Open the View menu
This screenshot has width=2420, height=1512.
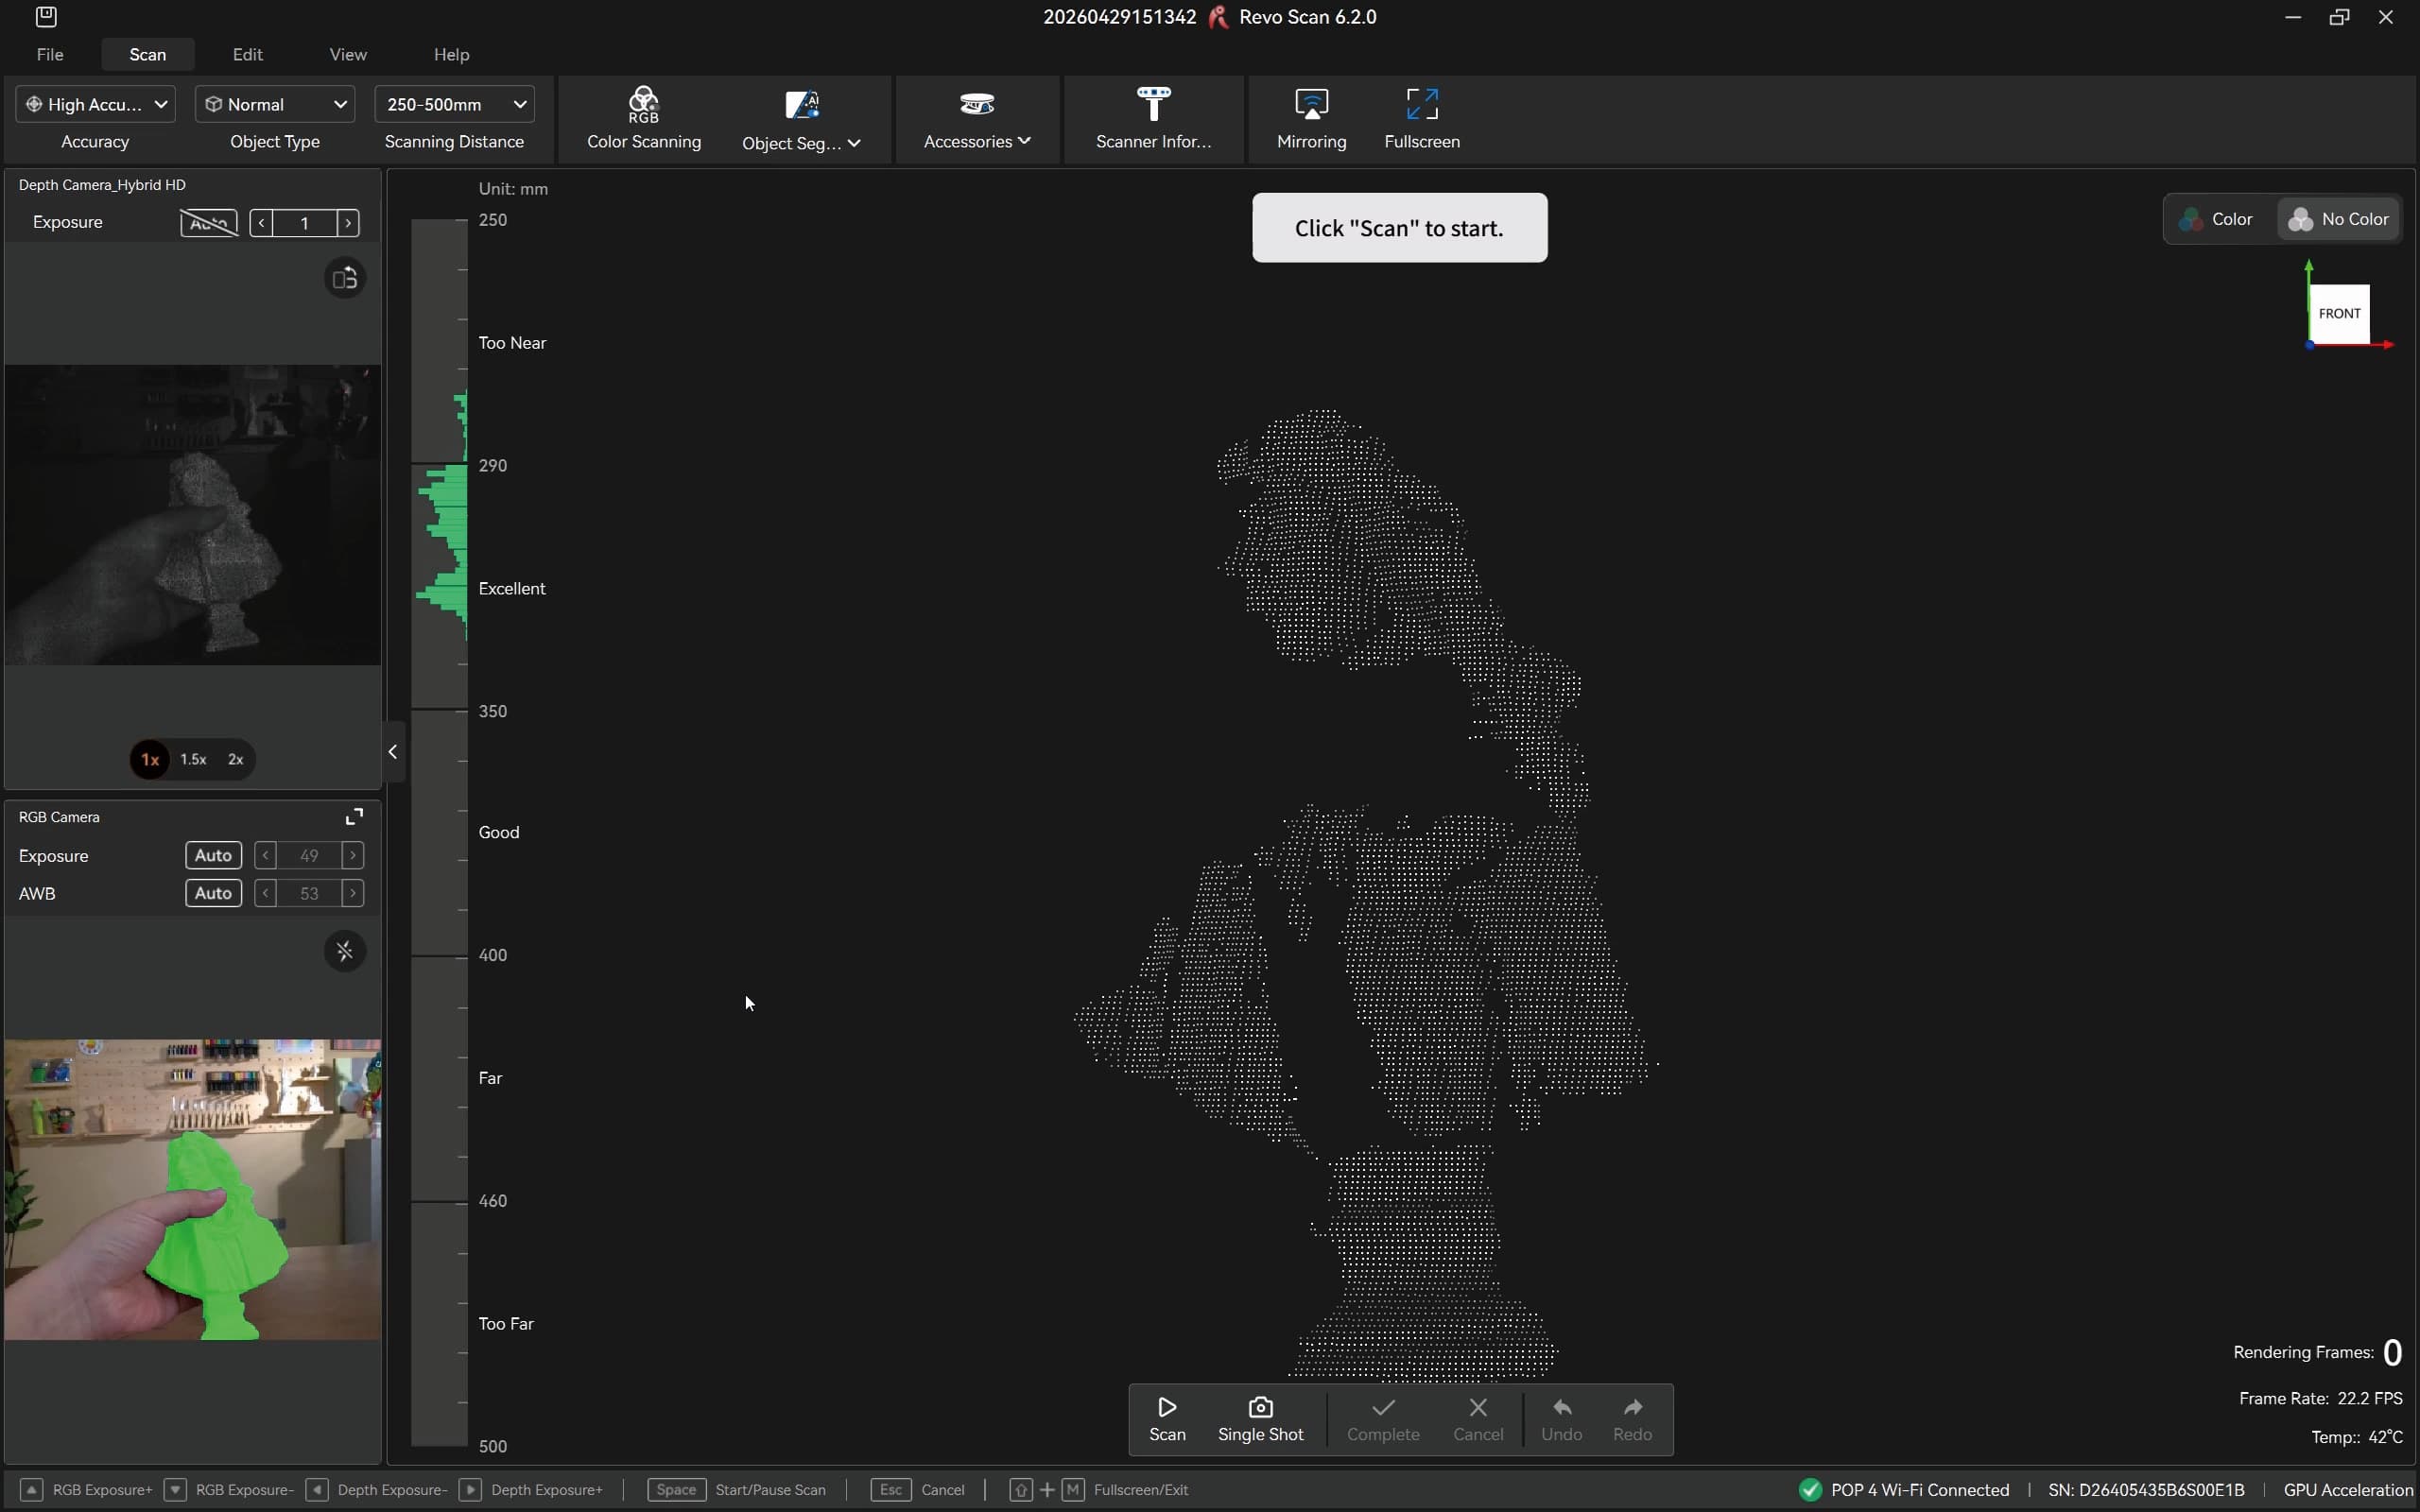[x=348, y=54]
